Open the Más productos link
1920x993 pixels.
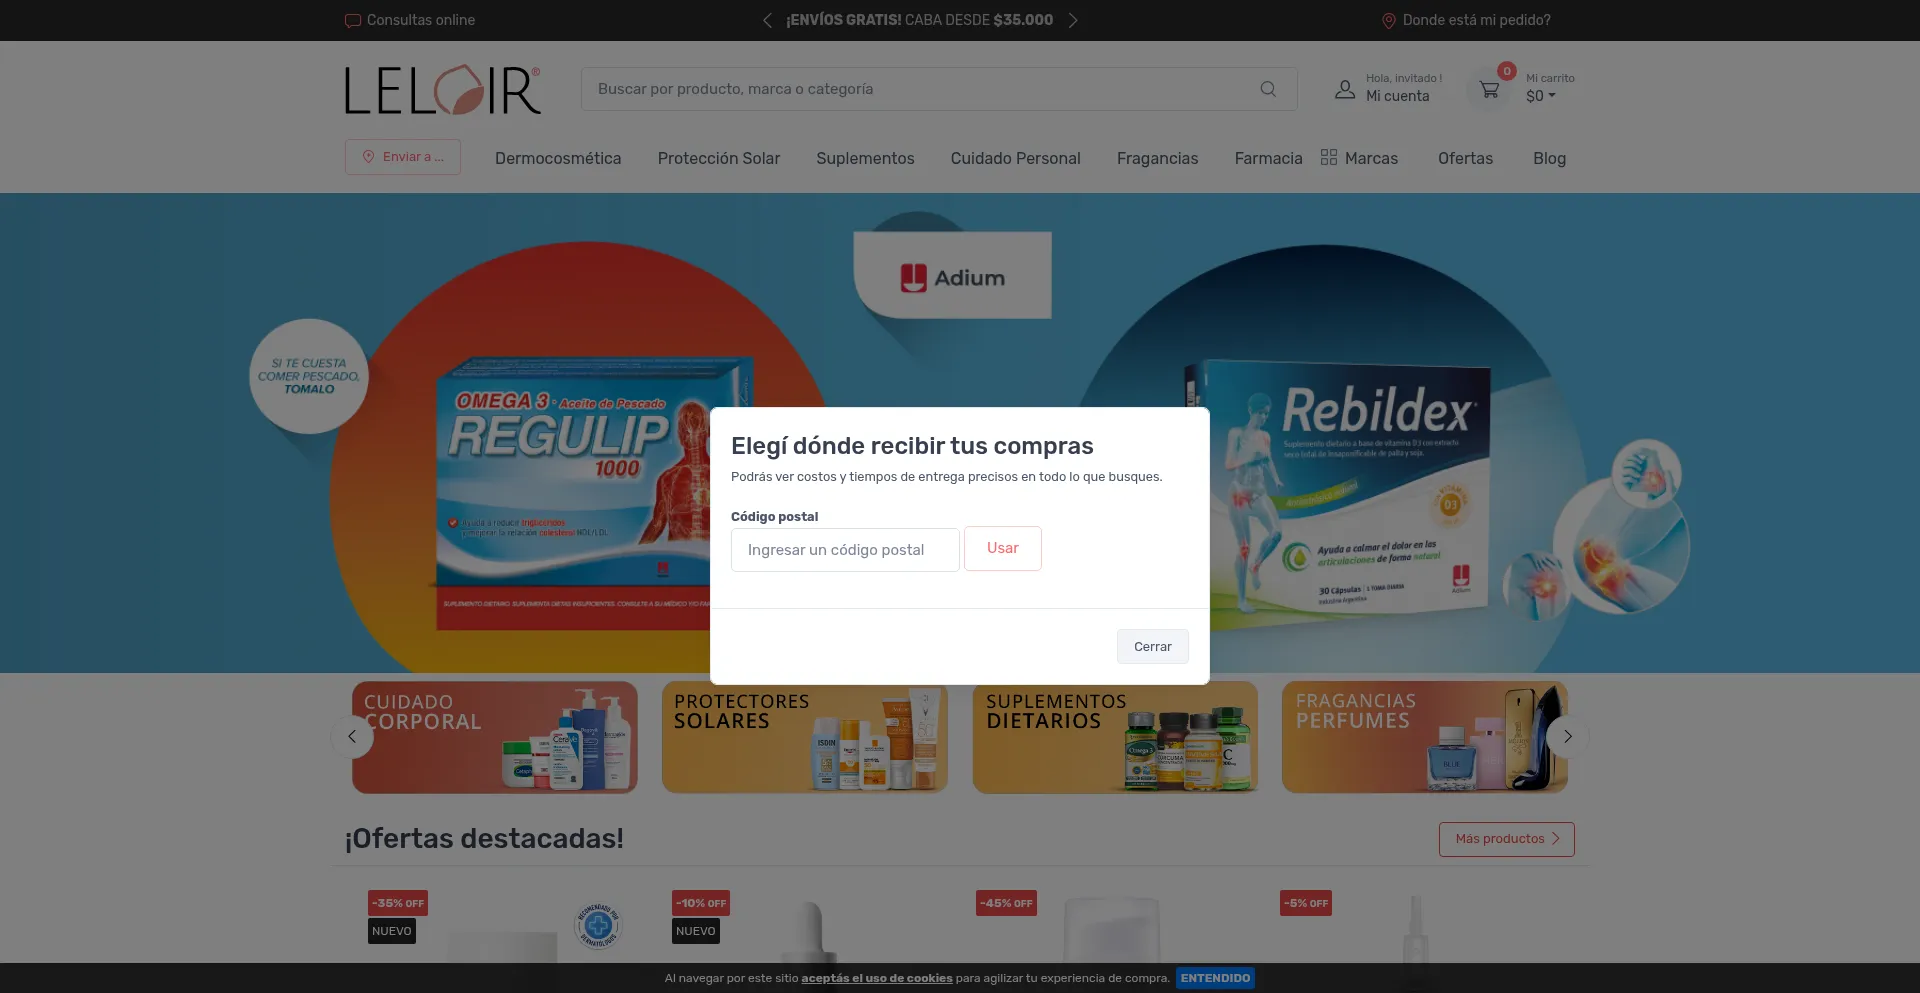tap(1506, 839)
